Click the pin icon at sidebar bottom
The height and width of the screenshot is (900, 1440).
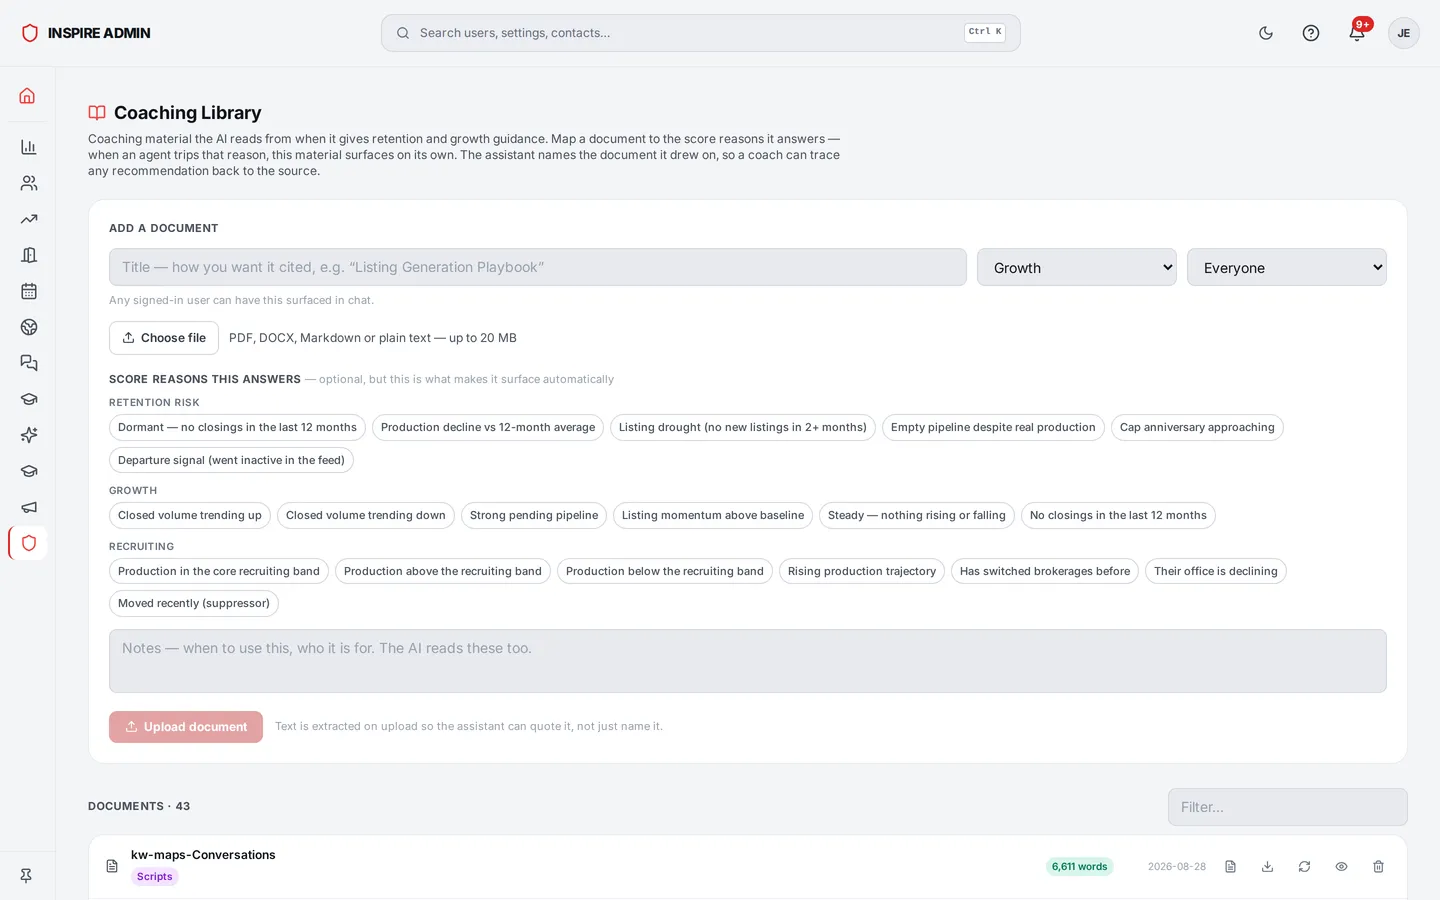(27, 875)
